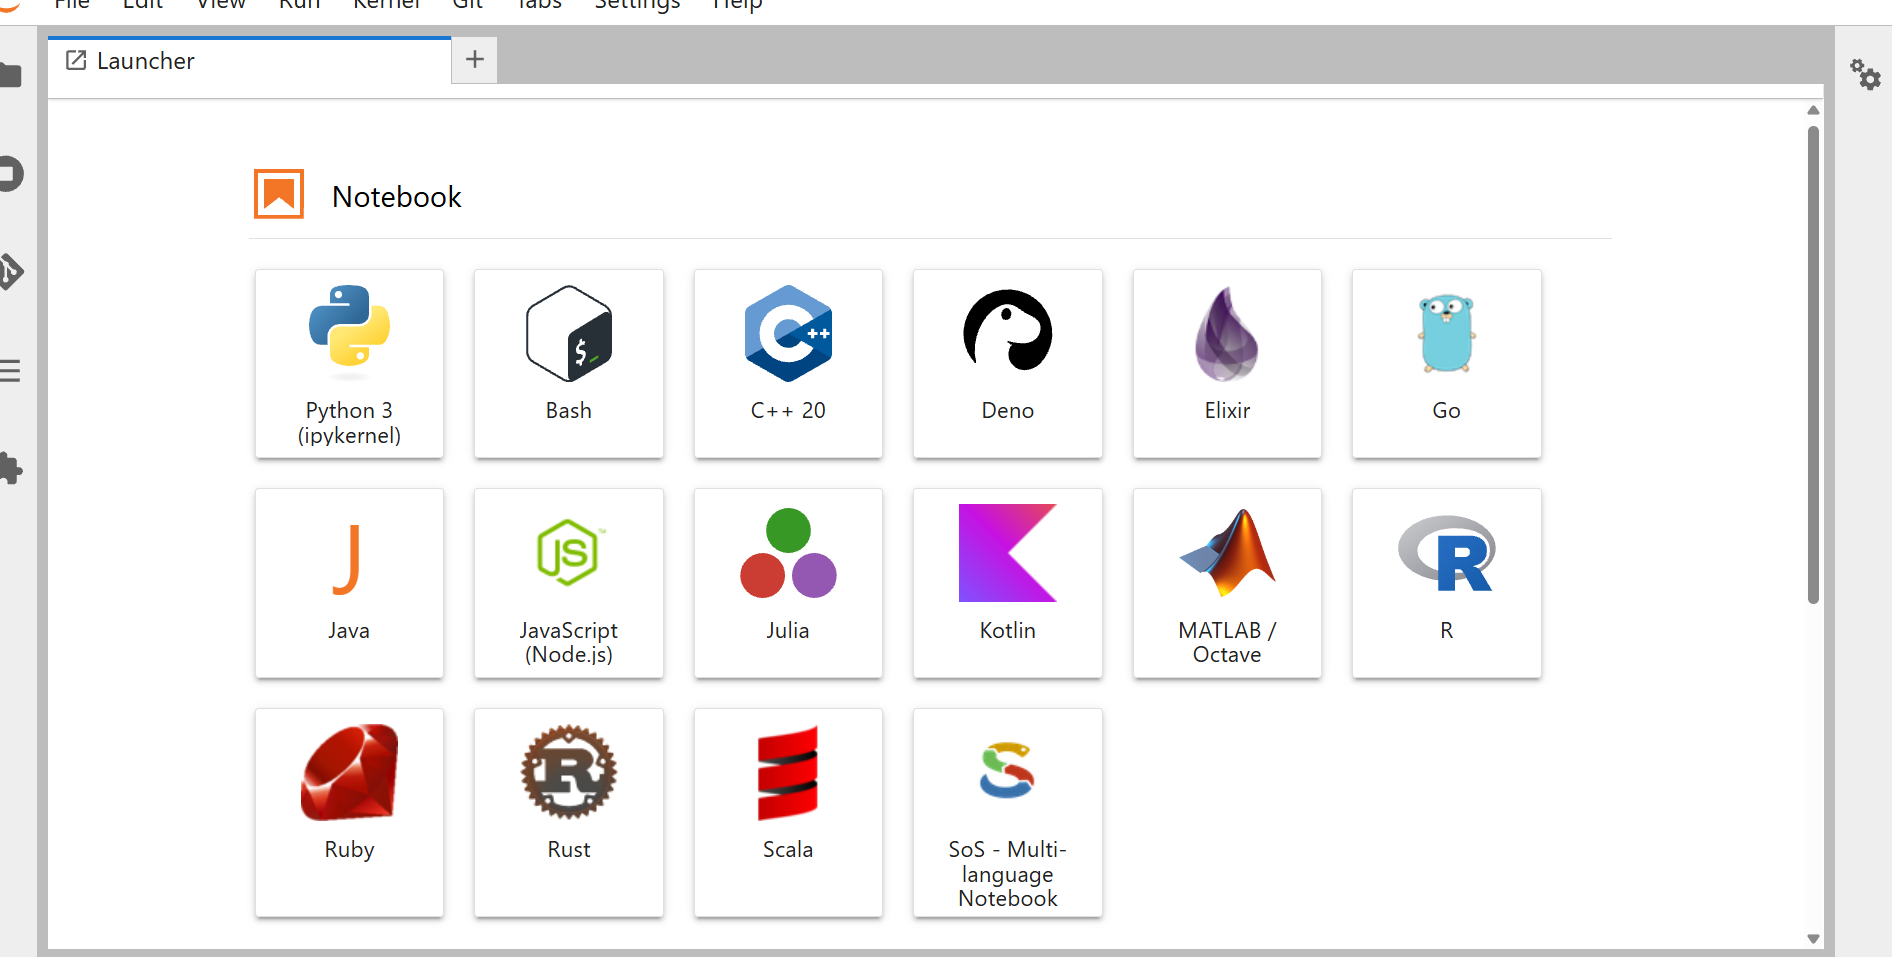Open the Extension Manager puzzle icon
The image size is (1892, 957).
tap(10, 468)
